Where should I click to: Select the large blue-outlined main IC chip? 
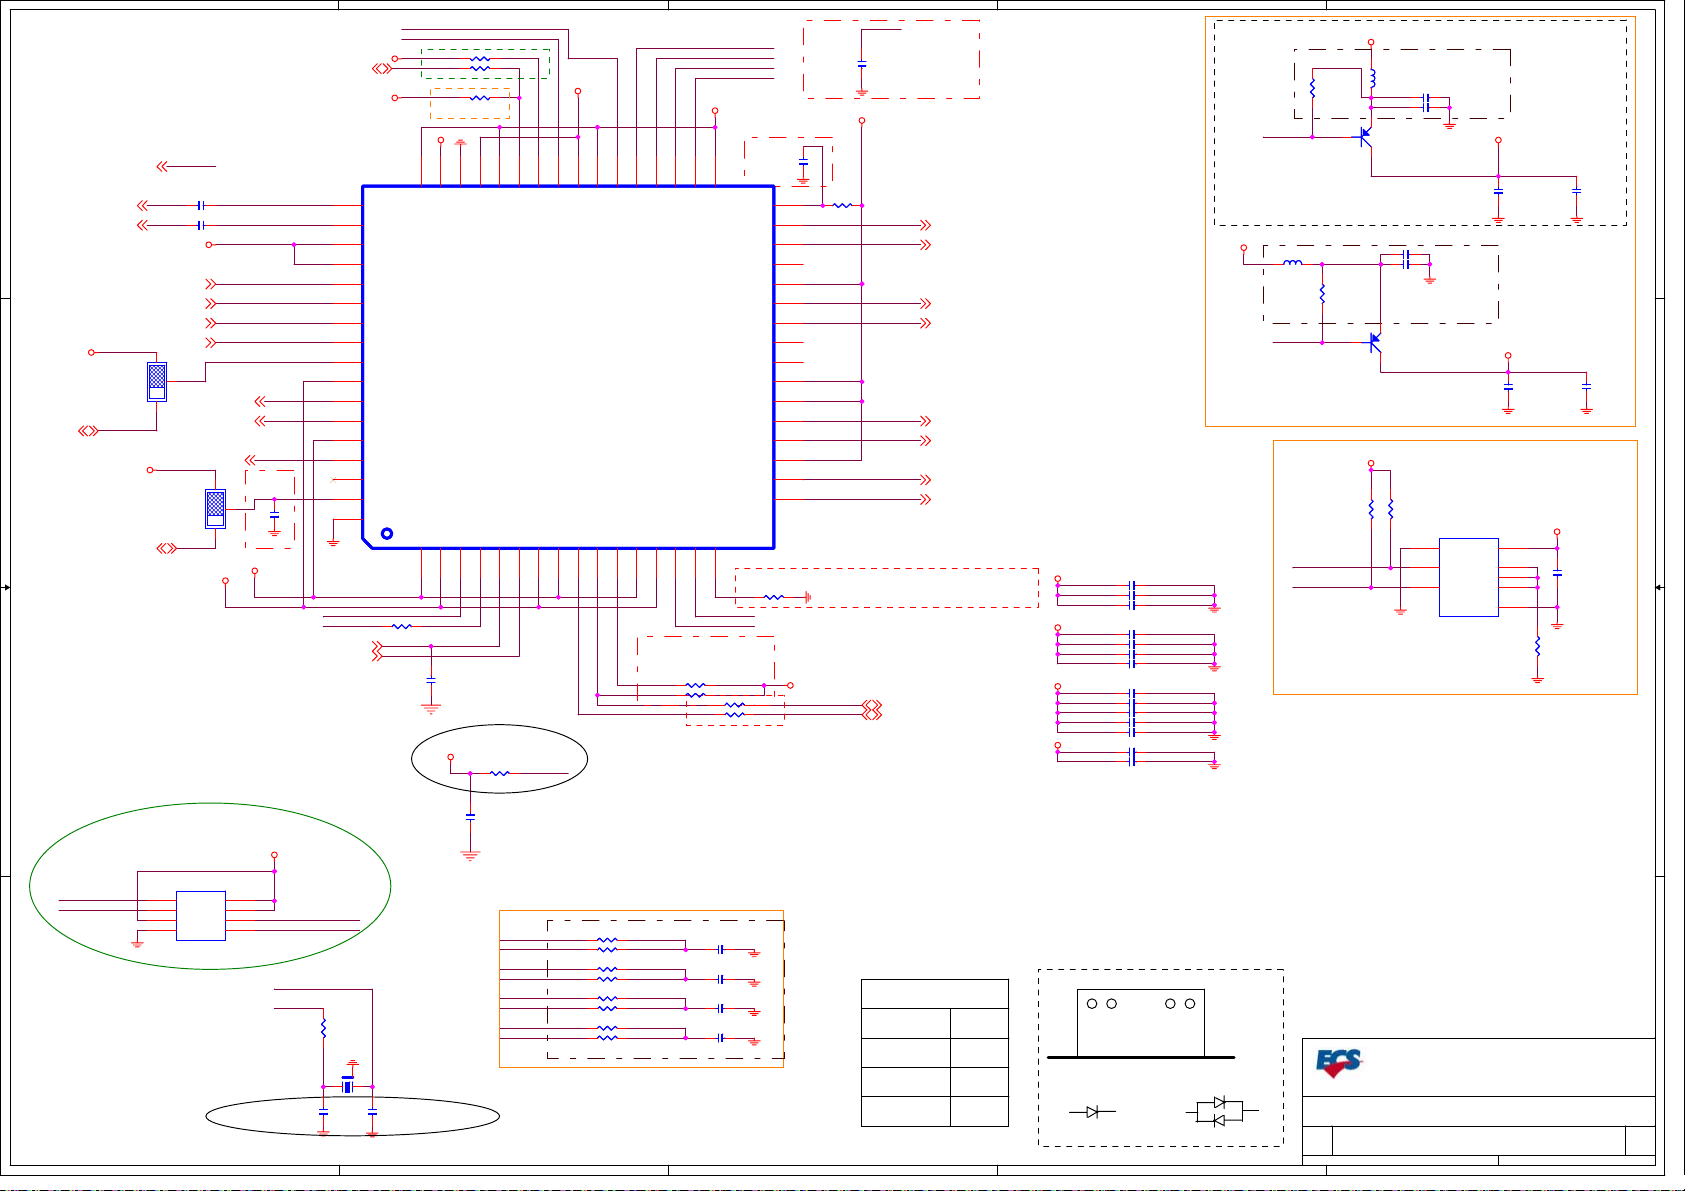(568, 367)
